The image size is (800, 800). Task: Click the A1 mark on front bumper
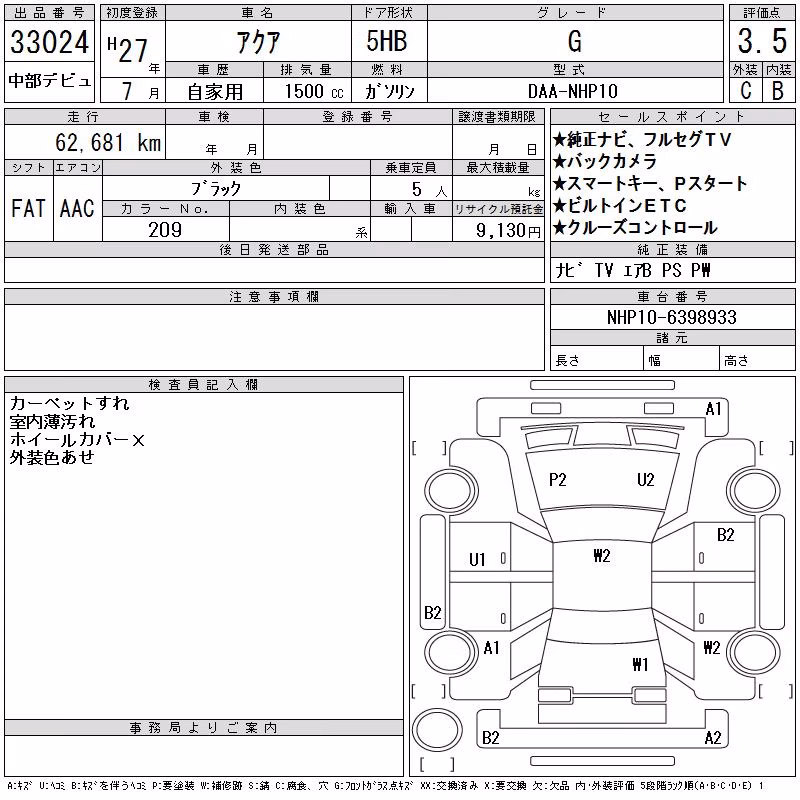[713, 408]
